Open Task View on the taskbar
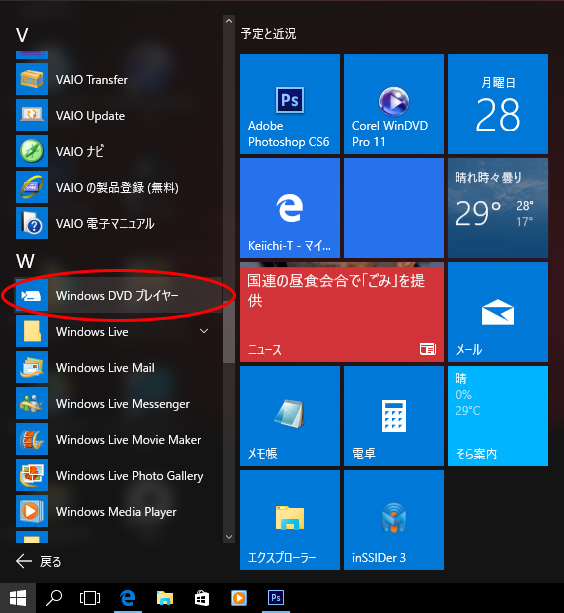The width and height of the screenshot is (564, 613). pos(90,598)
